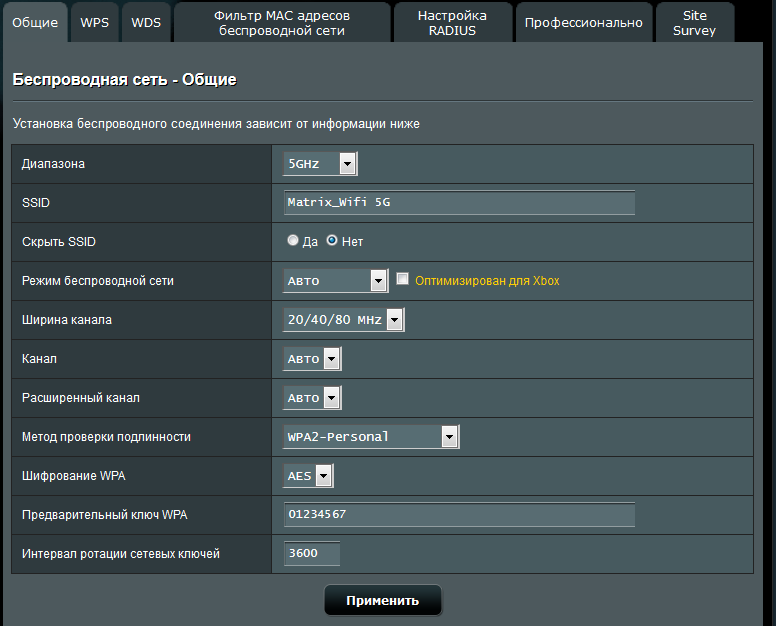776x626 pixels.
Task: Go to Настройка RADIUS tab
Action: [452, 22]
